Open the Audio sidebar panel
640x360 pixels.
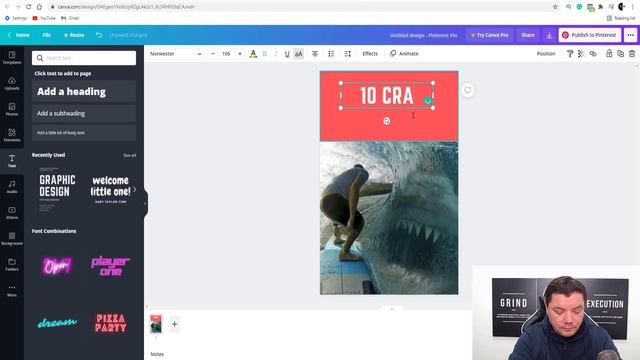click(x=12, y=187)
